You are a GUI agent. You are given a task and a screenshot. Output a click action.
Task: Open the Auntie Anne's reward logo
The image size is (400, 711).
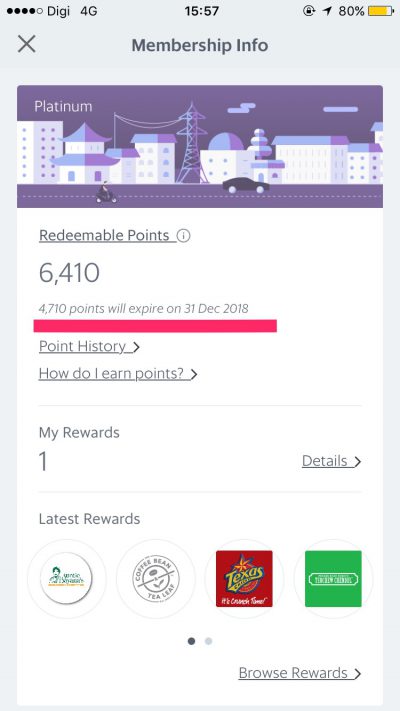coord(66,579)
